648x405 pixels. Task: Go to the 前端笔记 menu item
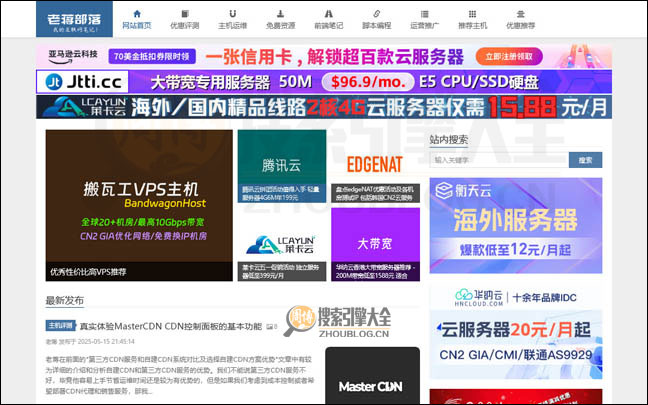[x=329, y=19]
